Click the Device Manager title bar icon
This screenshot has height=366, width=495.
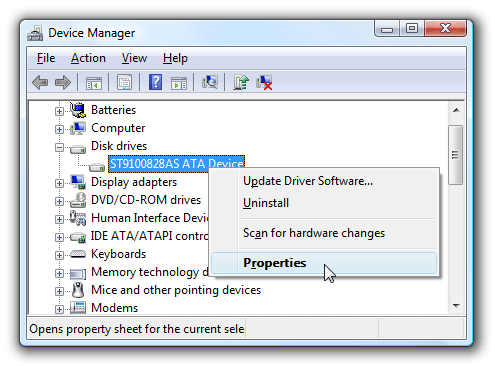point(35,33)
